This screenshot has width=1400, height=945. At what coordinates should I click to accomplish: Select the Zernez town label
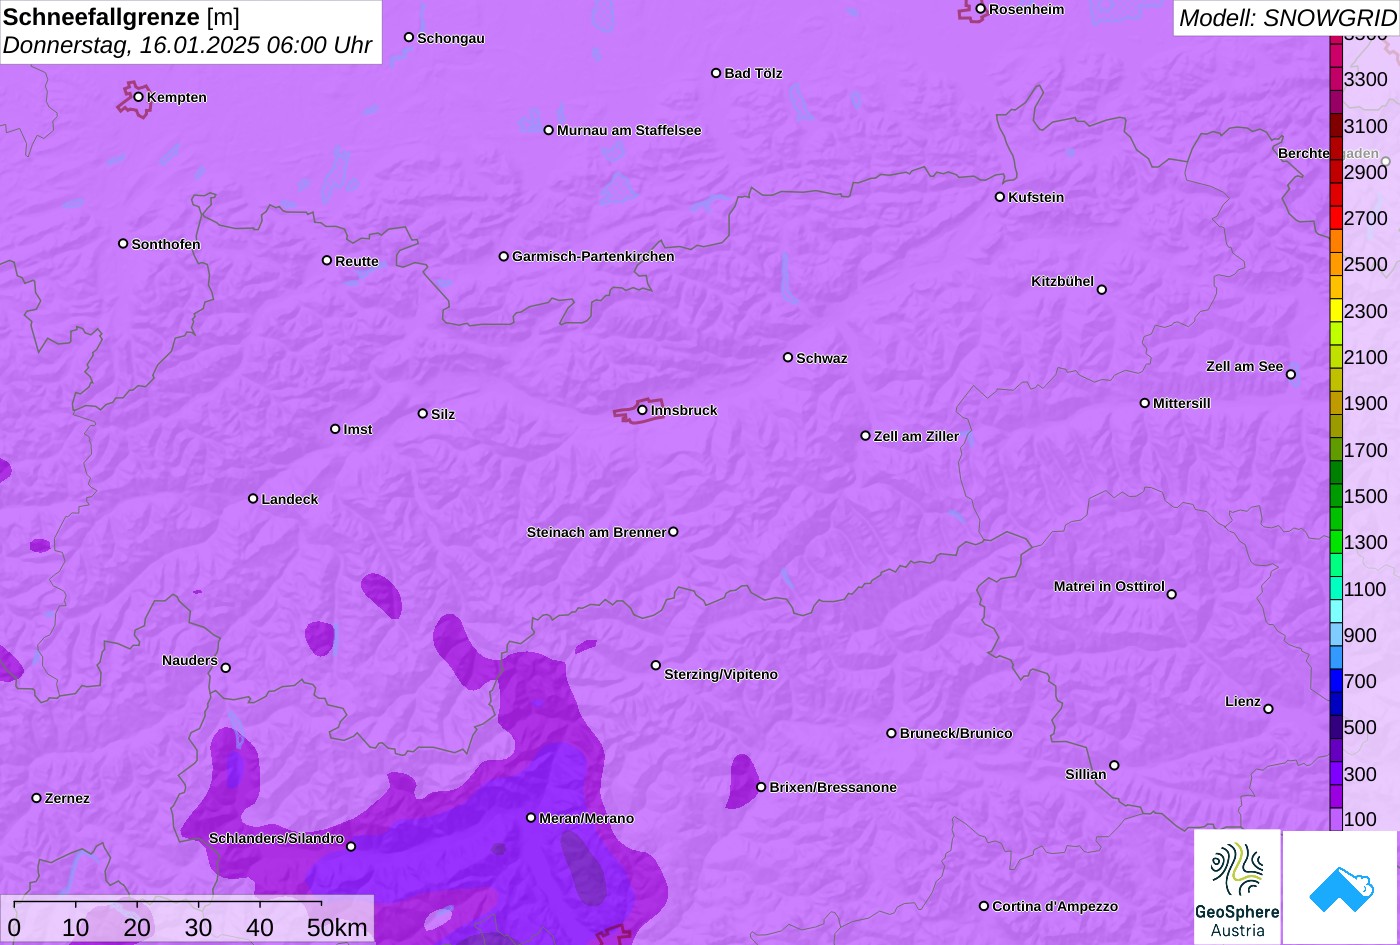[x=68, y=798]
